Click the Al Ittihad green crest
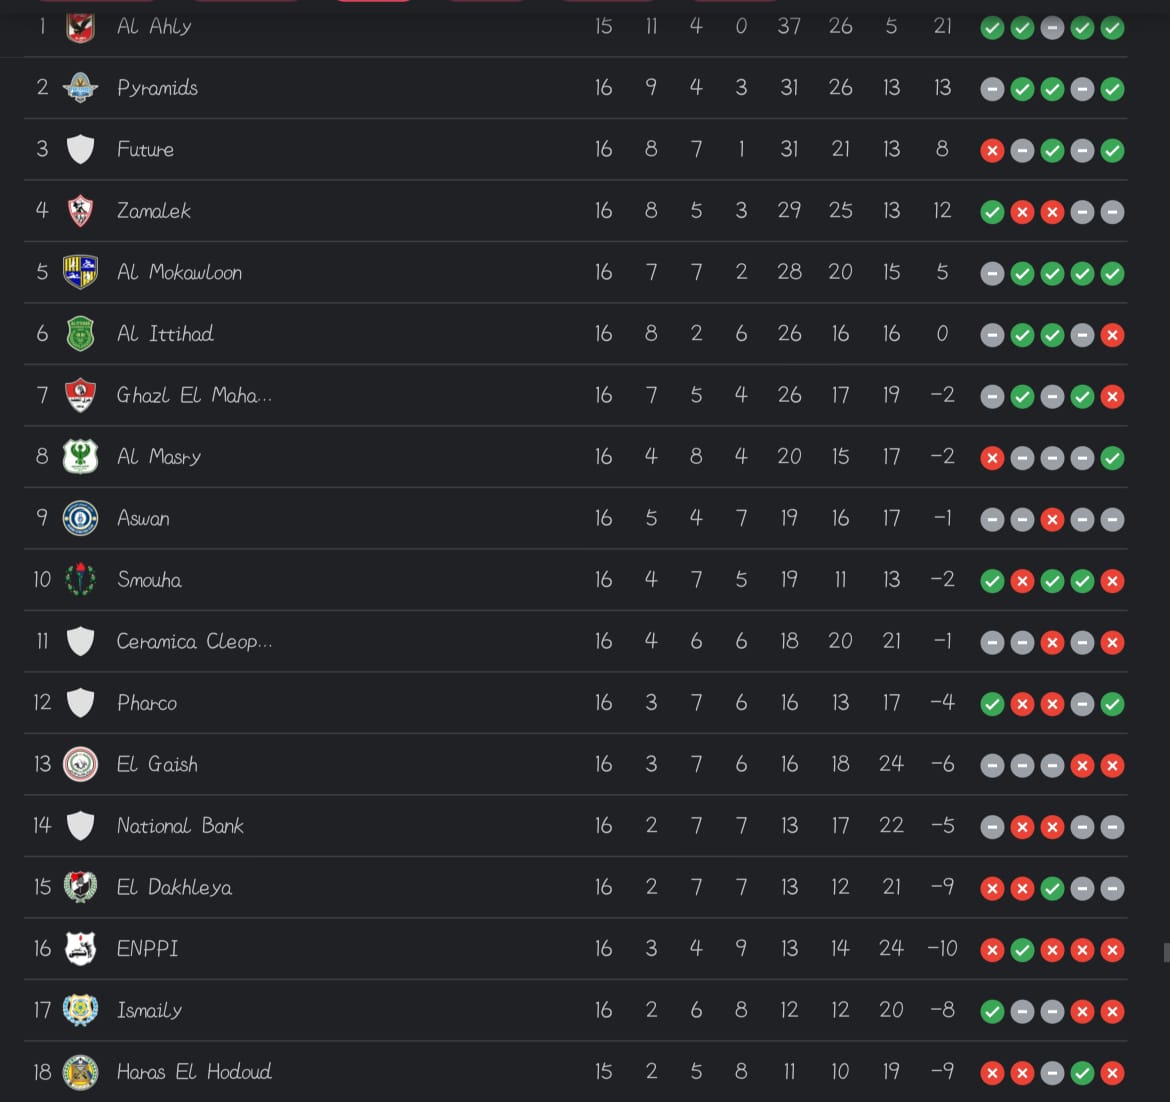Screen dimensions: 1170x1102 80,334
